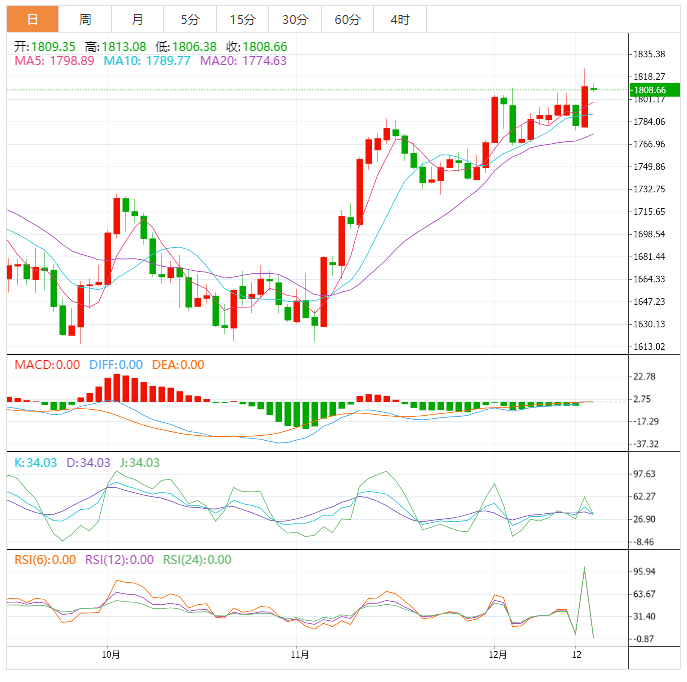This screenshot has height=682, width=687.
Task: Click the J:34.03 KDJ label
Action: 140,463
